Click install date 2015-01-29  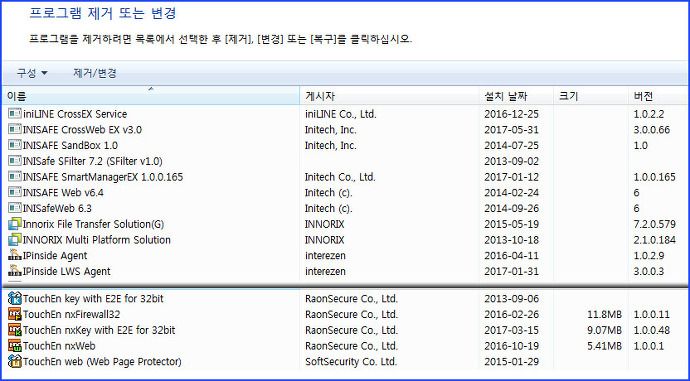point(511,362)
